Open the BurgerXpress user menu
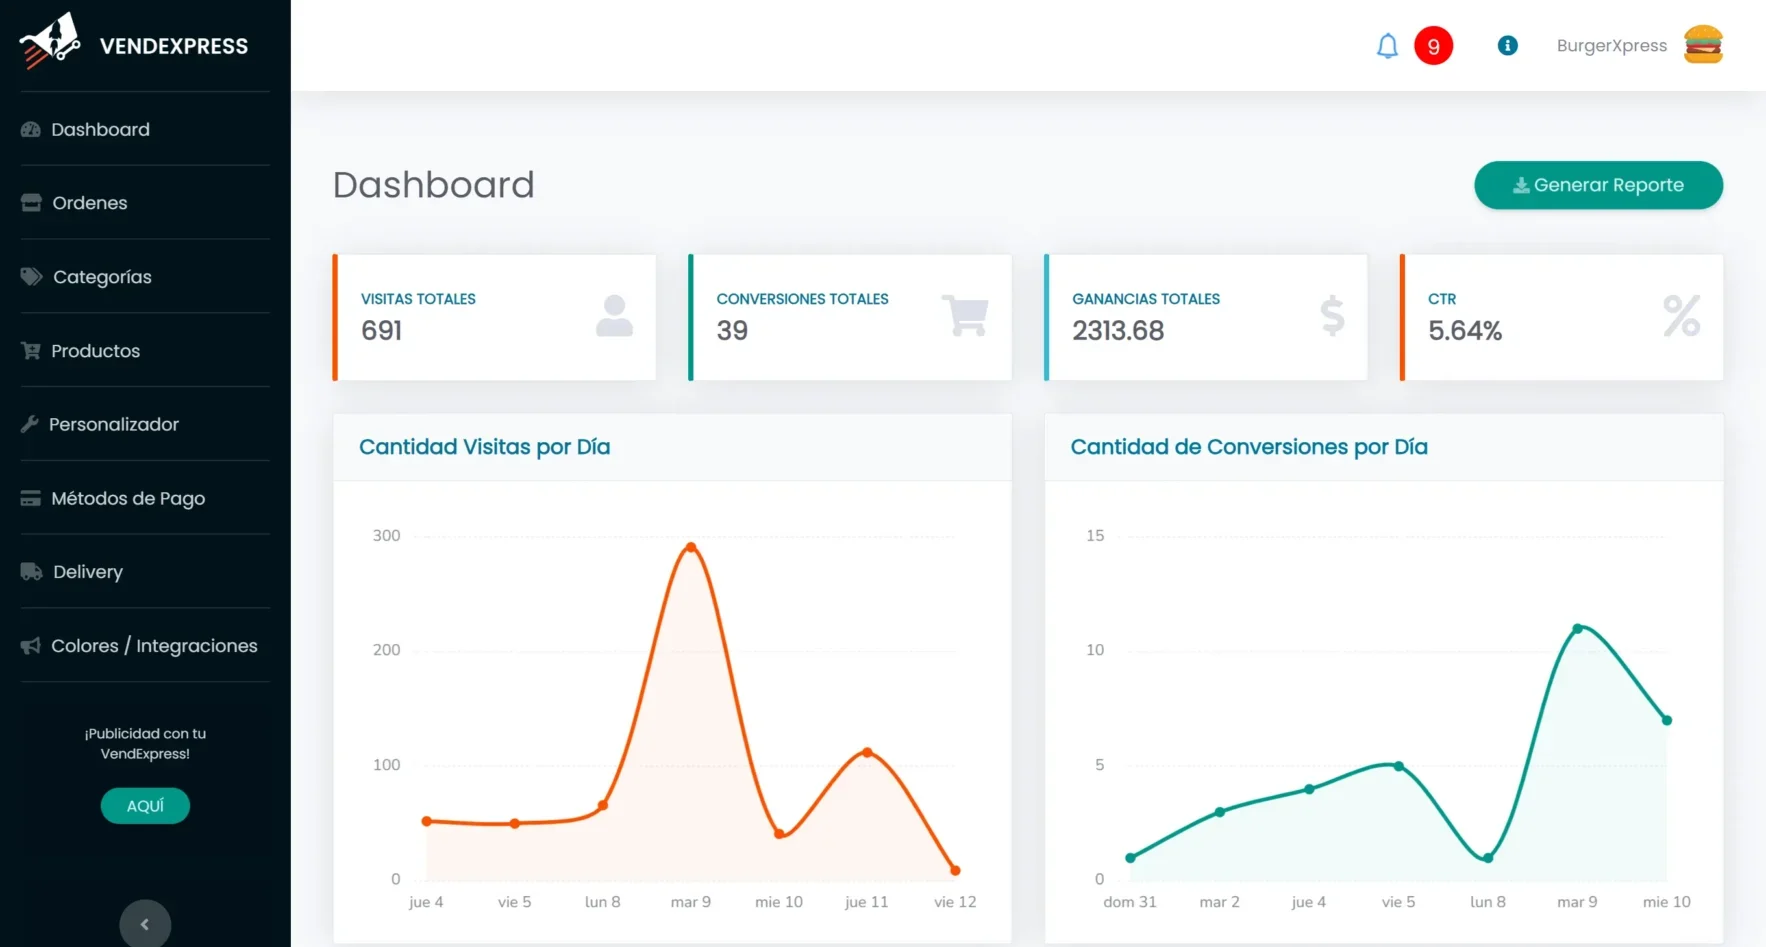This screenshot has height=947, width=1766. pyautogui.click(x=1611, y=46)
